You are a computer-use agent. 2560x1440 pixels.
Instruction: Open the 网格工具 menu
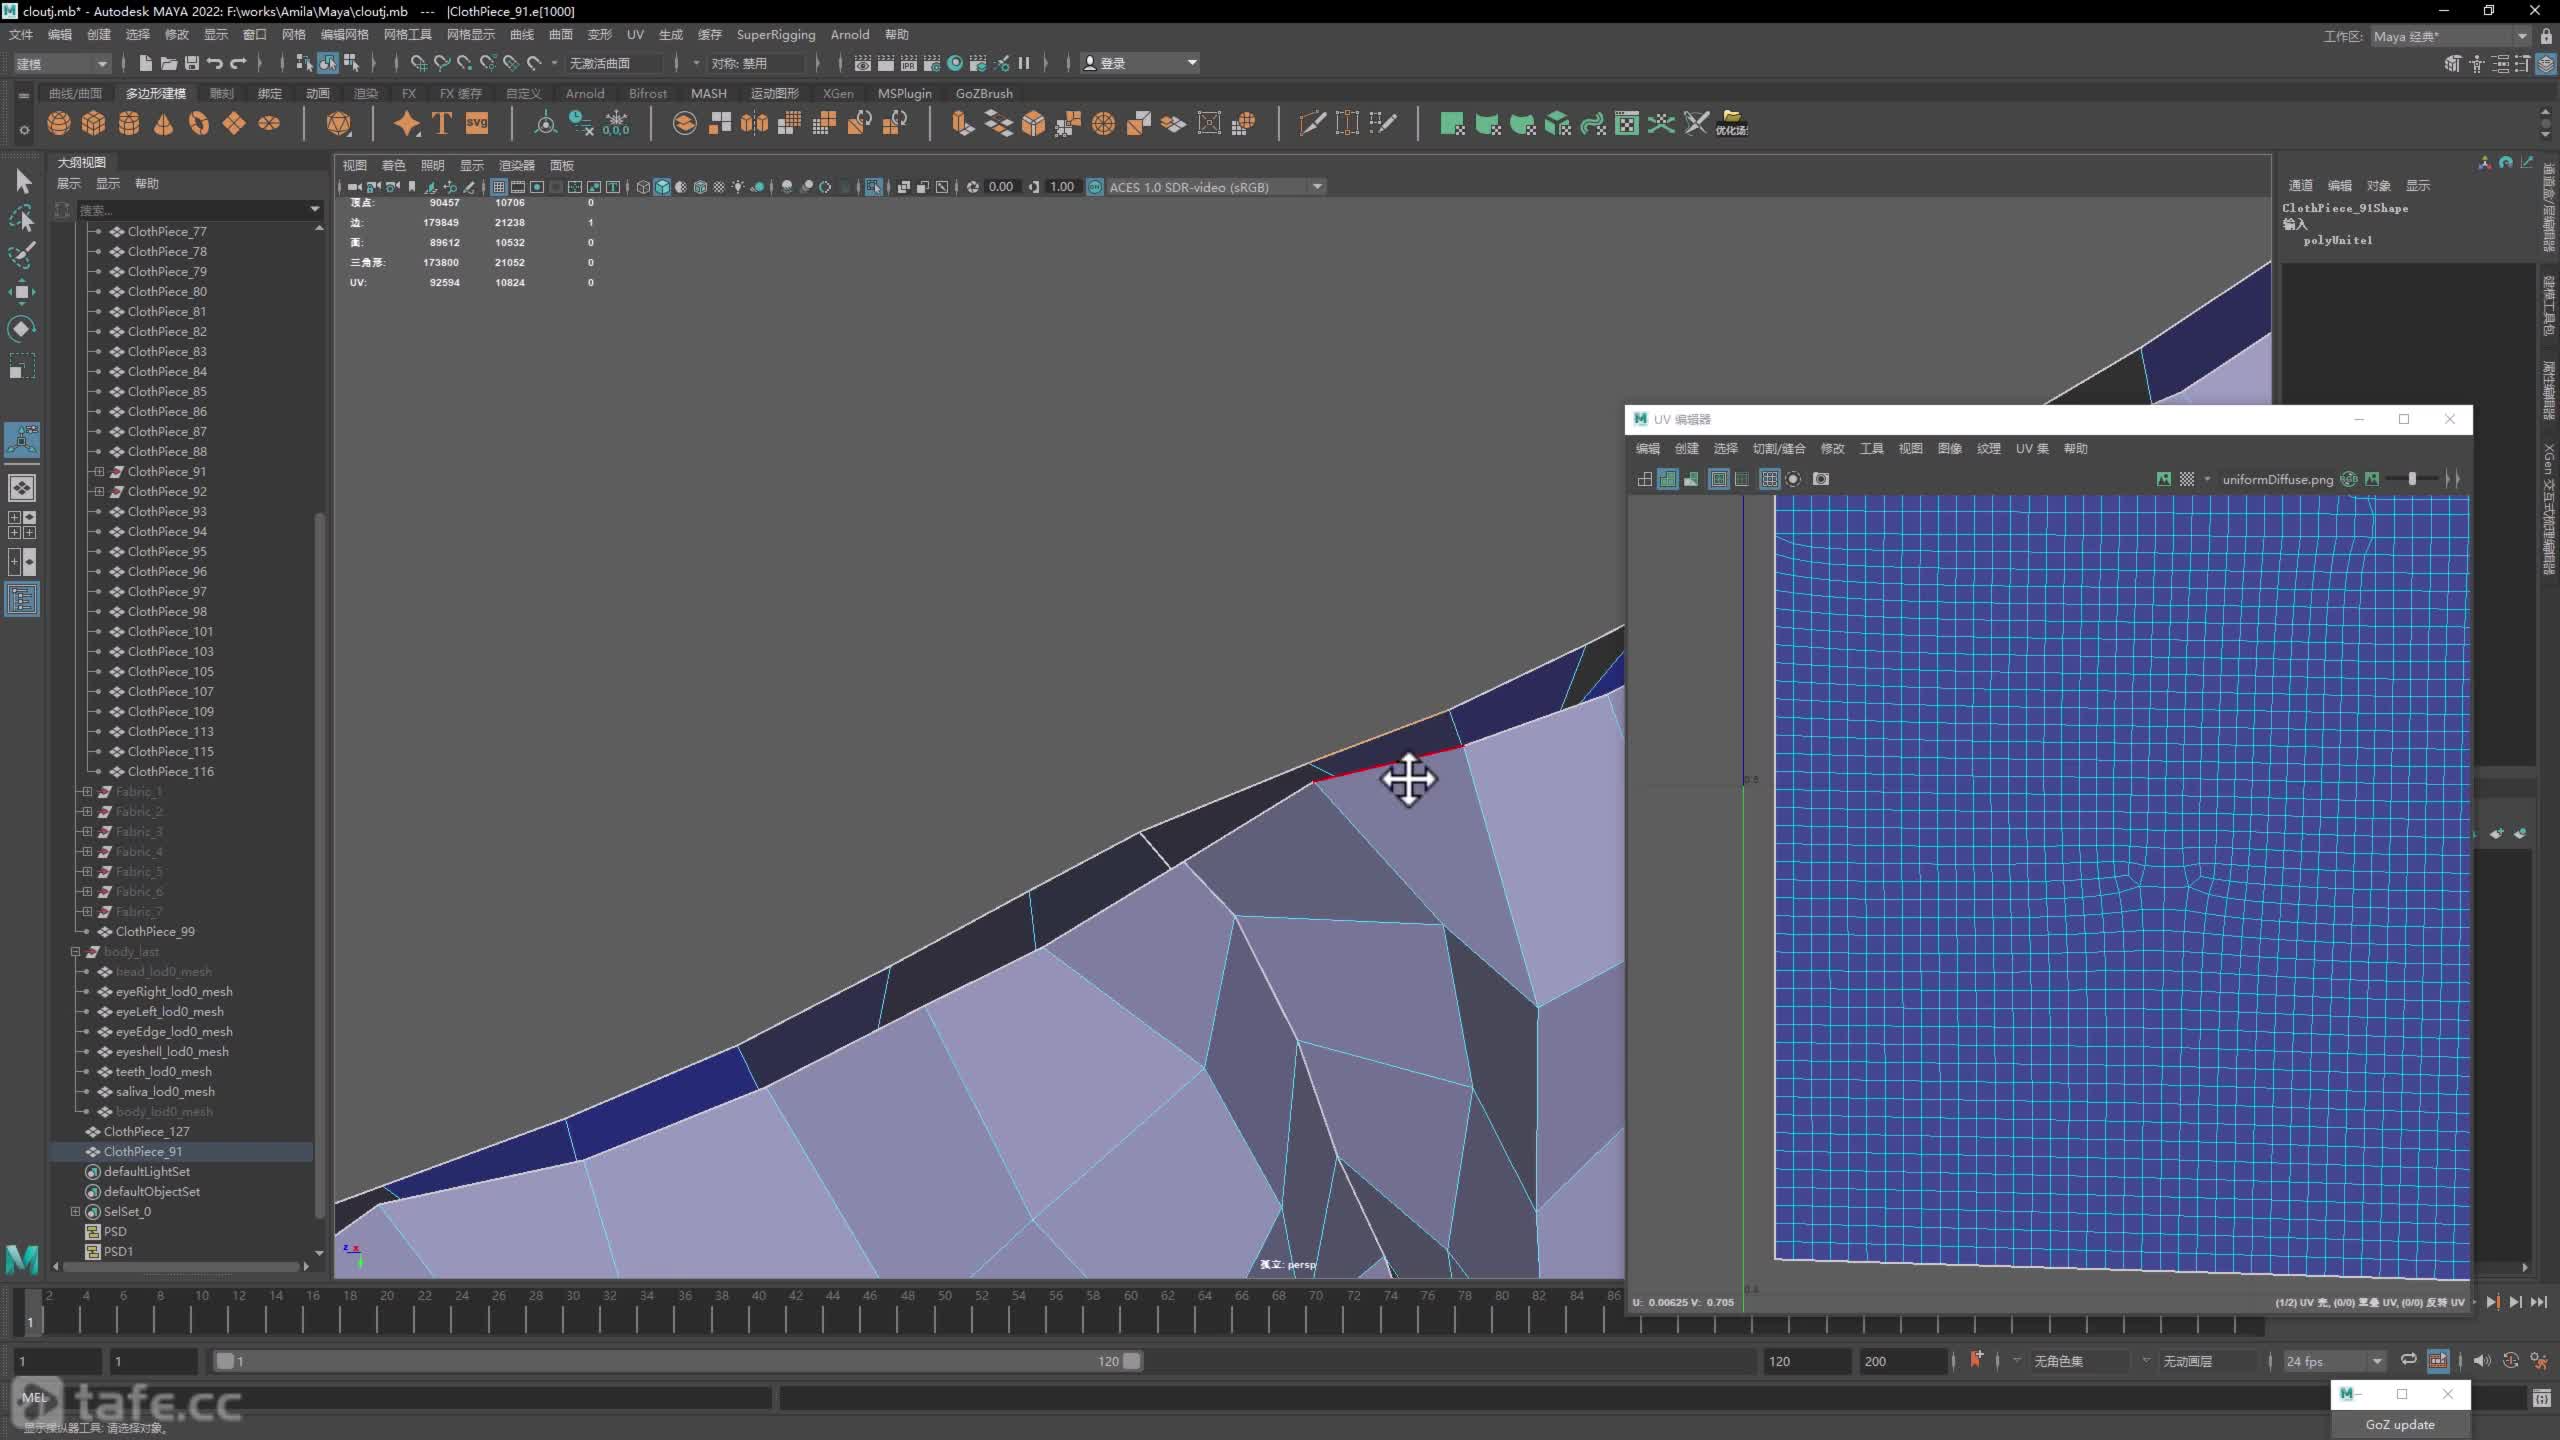407,34
